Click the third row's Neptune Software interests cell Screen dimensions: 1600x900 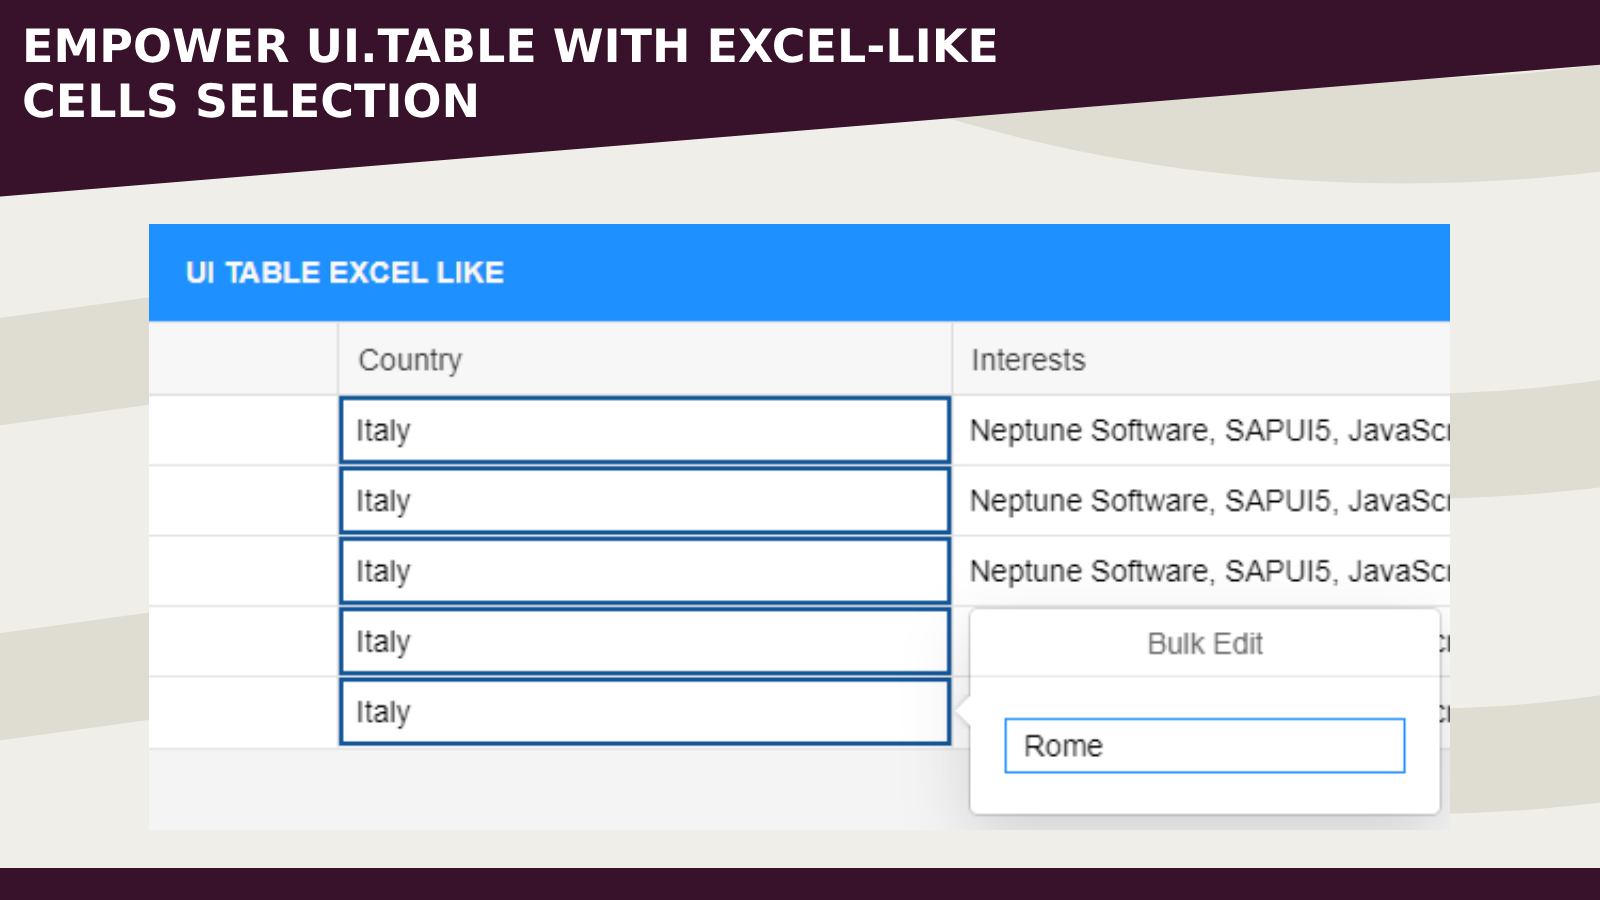point(1200,571)
